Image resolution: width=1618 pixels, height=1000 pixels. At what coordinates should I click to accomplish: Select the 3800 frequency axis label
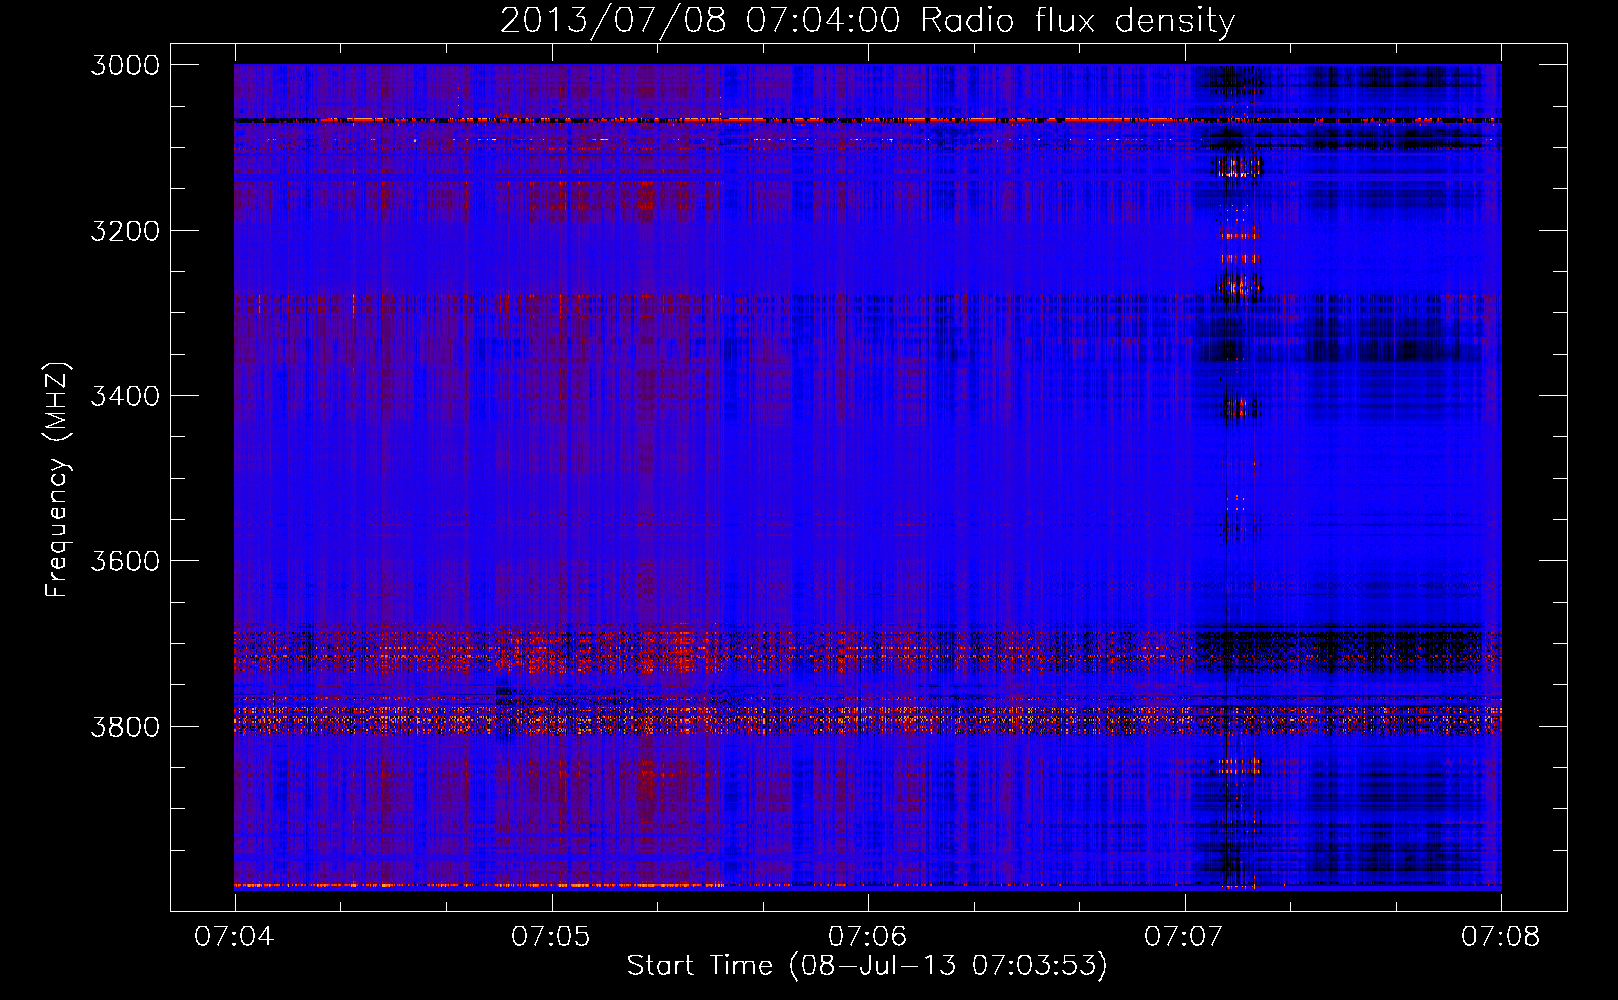(x=125, y=726)
